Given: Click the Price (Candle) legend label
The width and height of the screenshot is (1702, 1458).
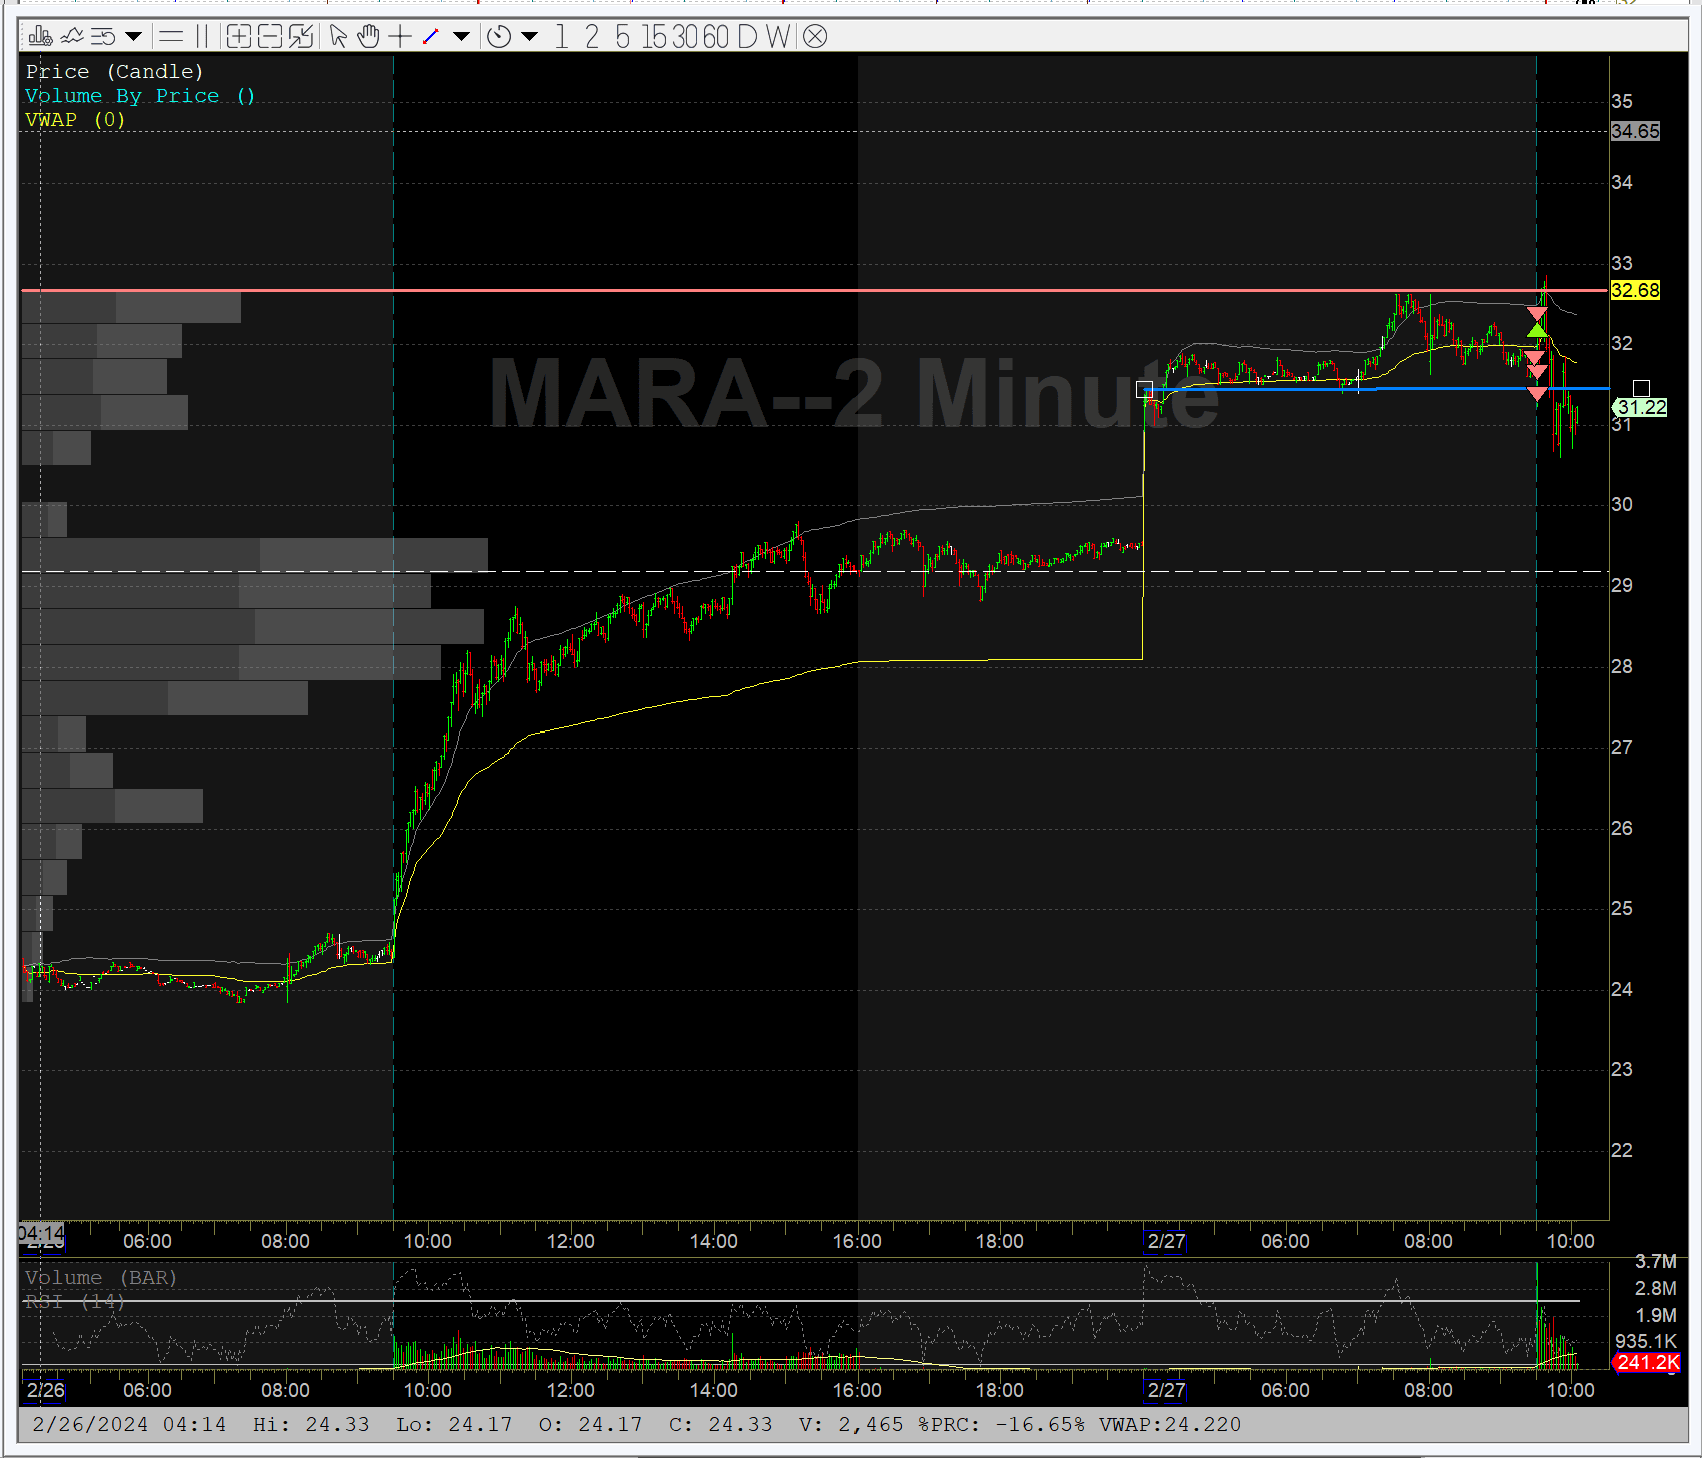Looking at the screenshot, I should tap(114, 72).
